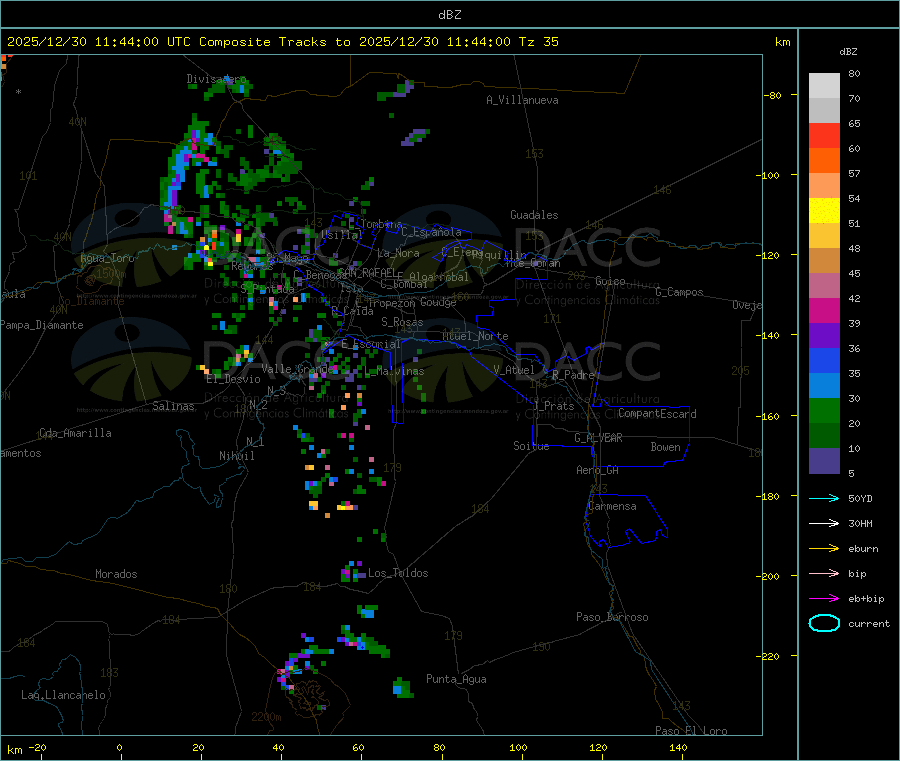Click the Gouge map label
The image size is (900, 761).
(x=439, y=302)
